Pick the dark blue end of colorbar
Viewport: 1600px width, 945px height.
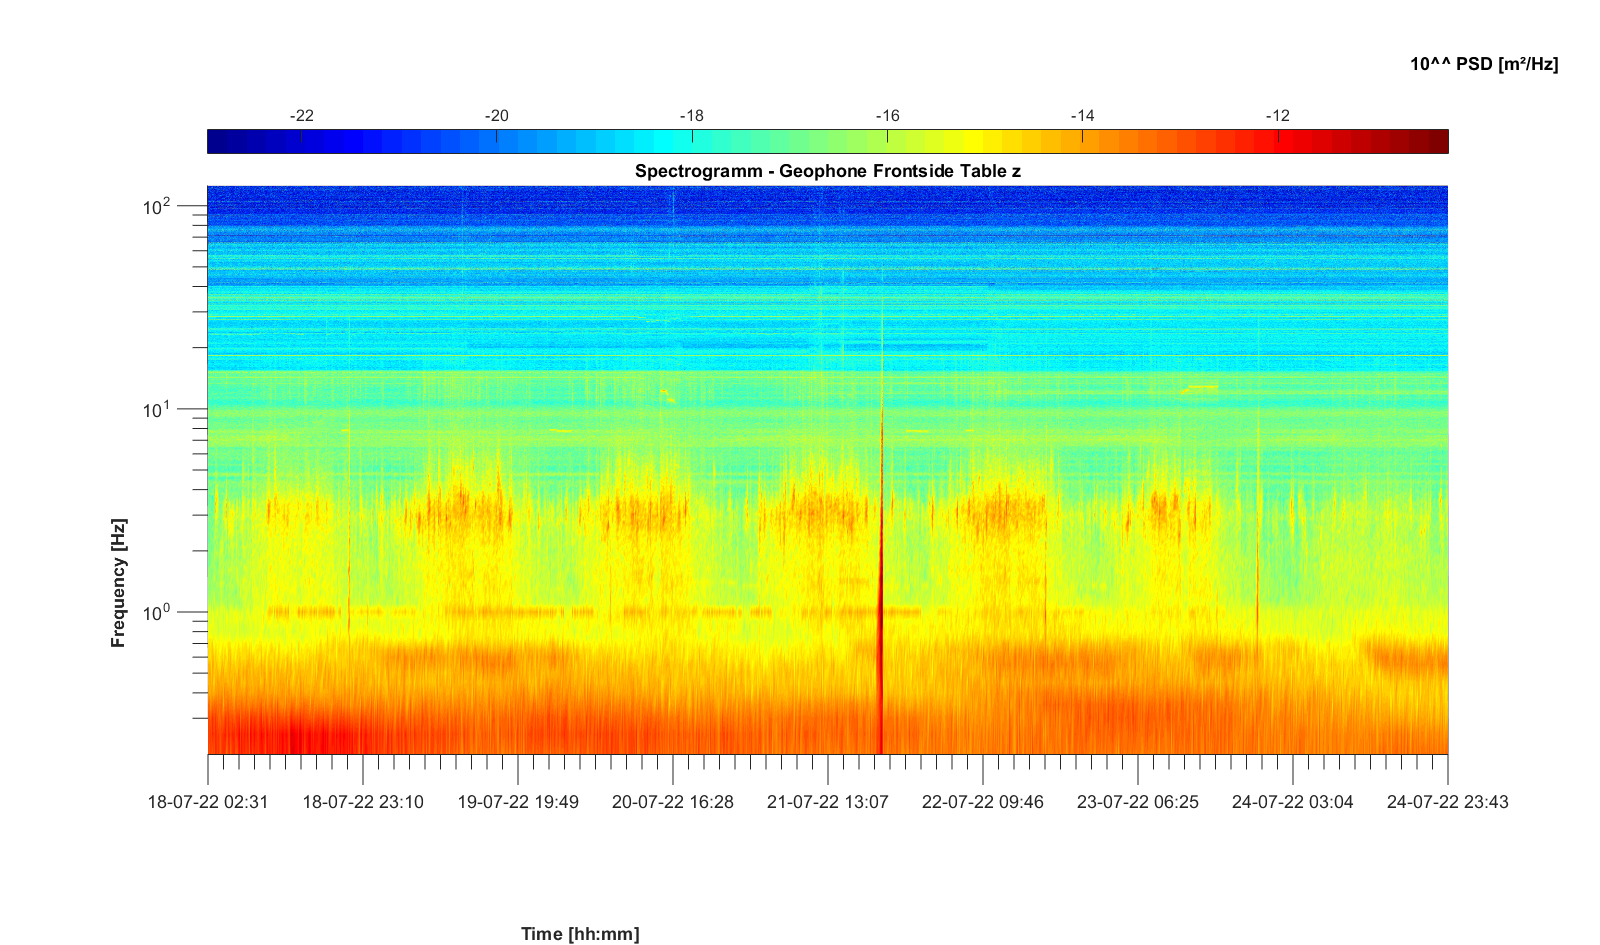218,142
